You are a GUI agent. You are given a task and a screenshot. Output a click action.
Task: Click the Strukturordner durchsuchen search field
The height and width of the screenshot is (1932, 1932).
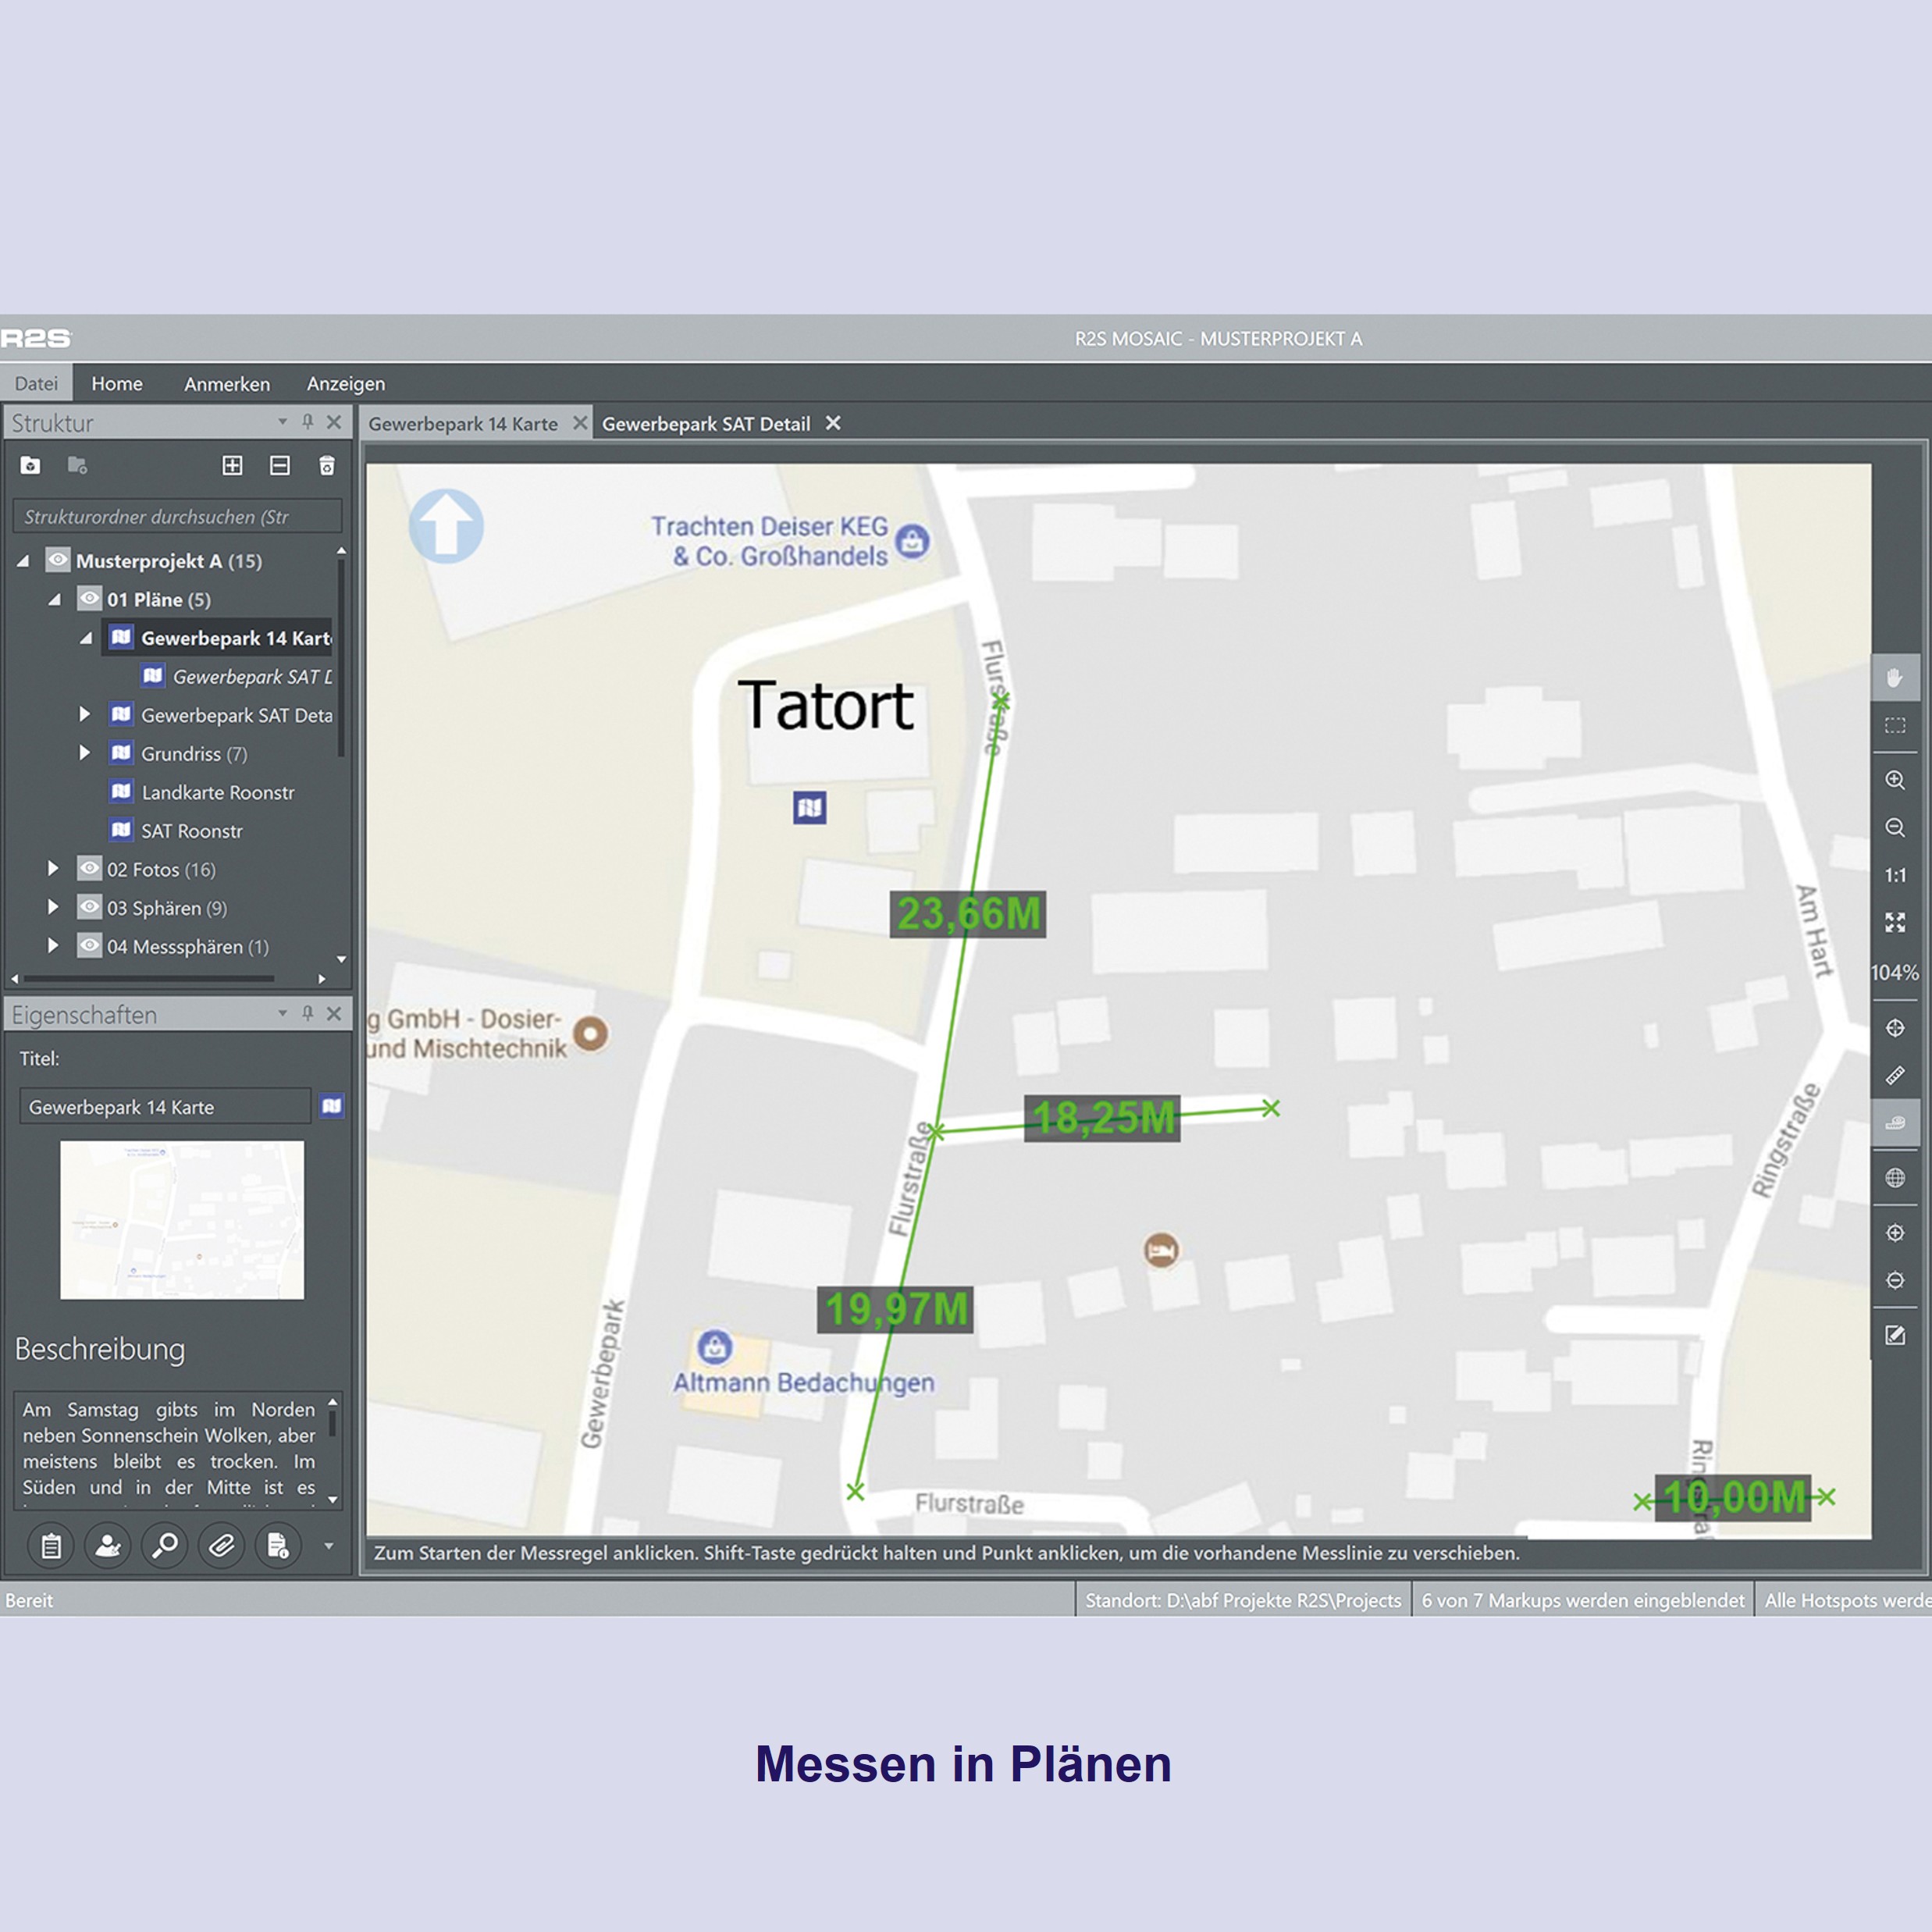[x=177, y=517]
